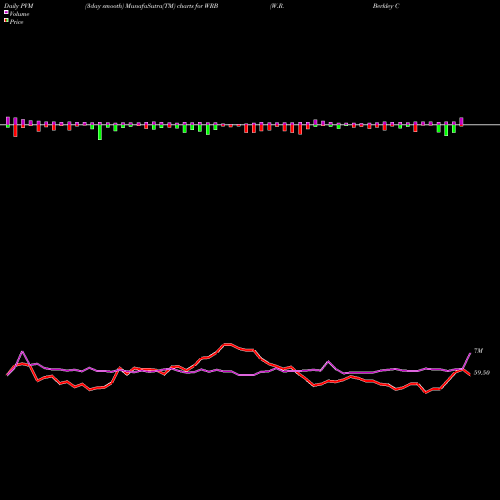The height and width of the screenshot is (500, 500).
Task: Click the 'Volume' legend label
Action: (19, 14)
